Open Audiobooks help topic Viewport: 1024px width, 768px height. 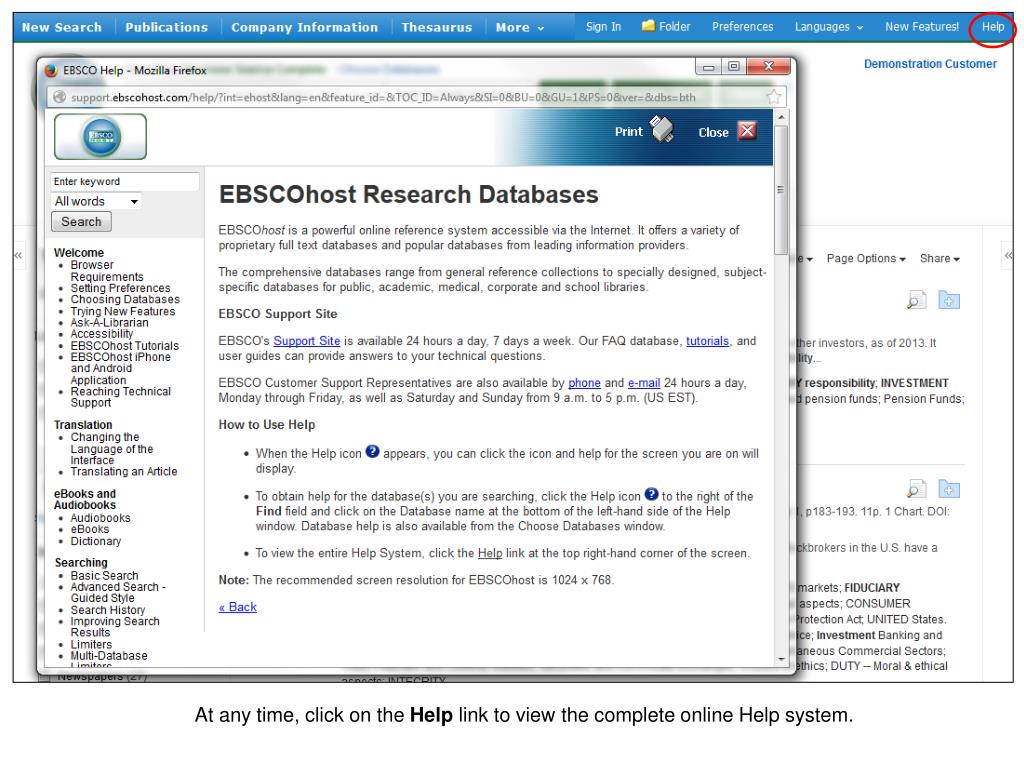101,518
